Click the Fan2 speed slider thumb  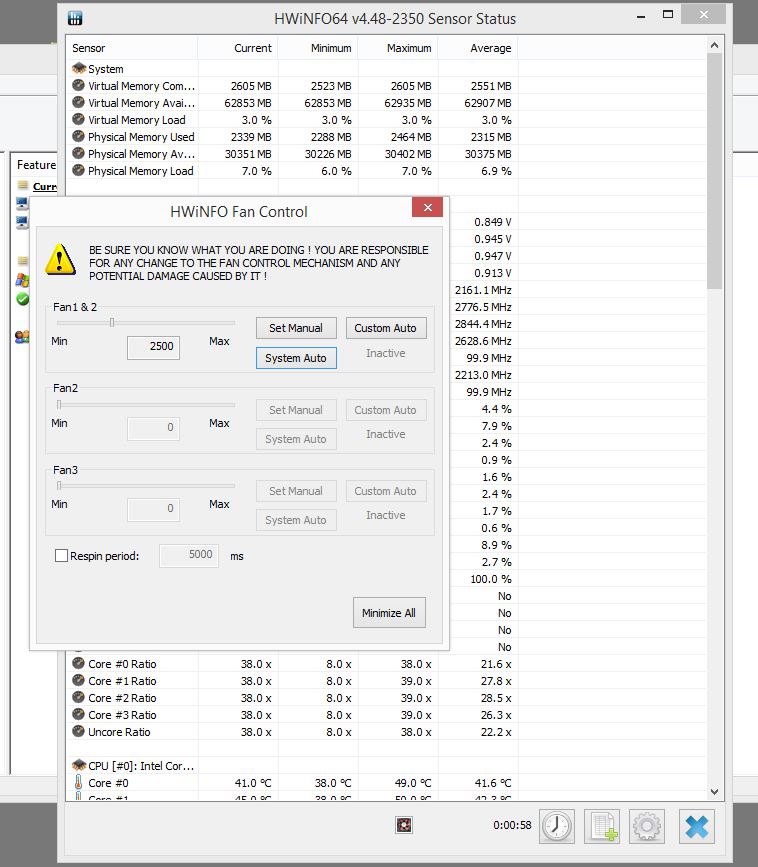59,405
